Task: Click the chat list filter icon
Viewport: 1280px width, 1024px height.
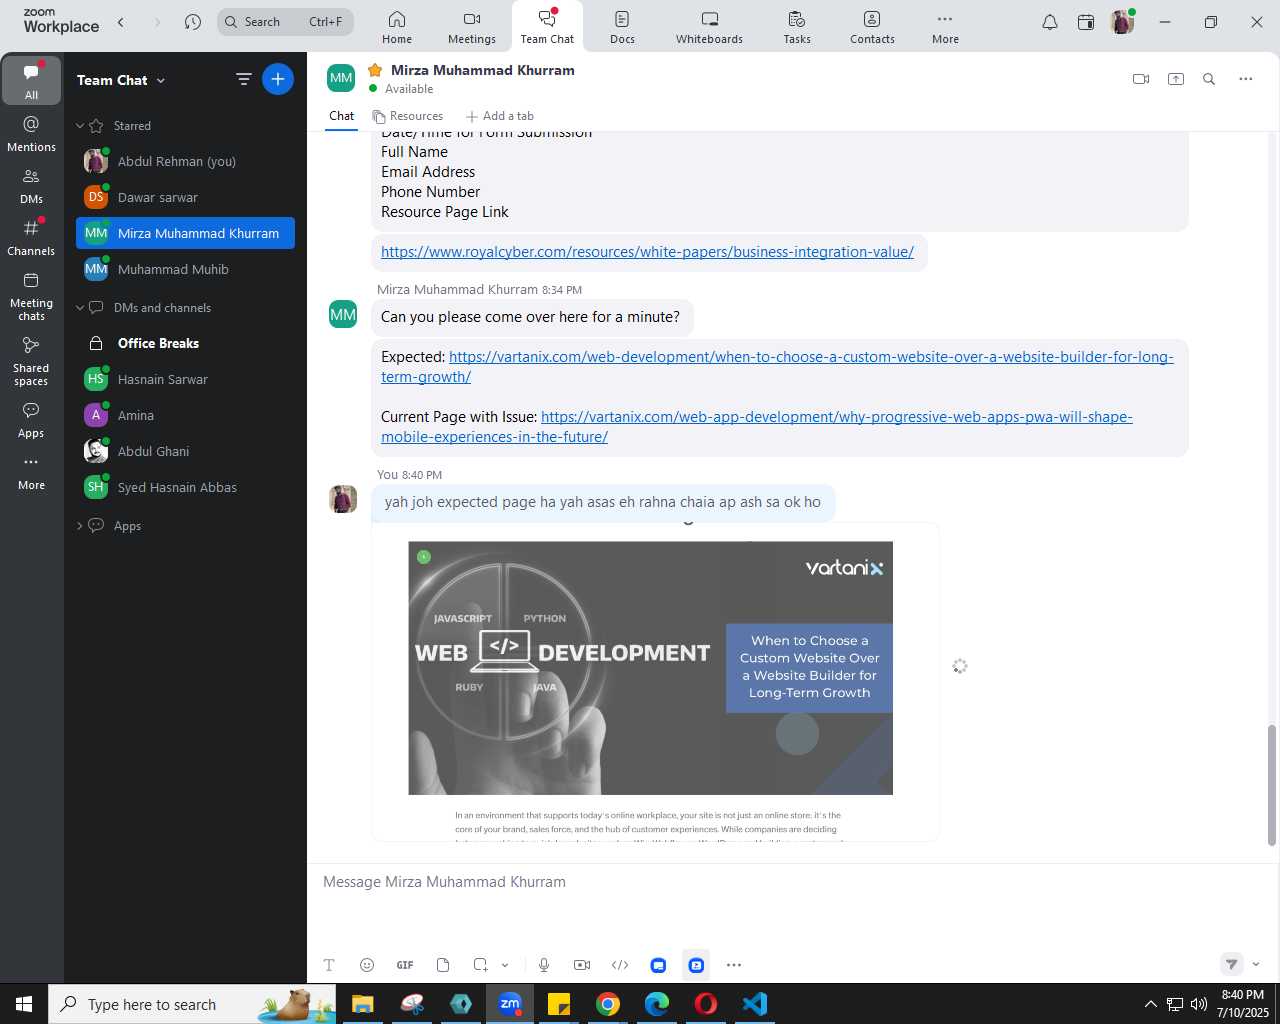Action: 243,79
